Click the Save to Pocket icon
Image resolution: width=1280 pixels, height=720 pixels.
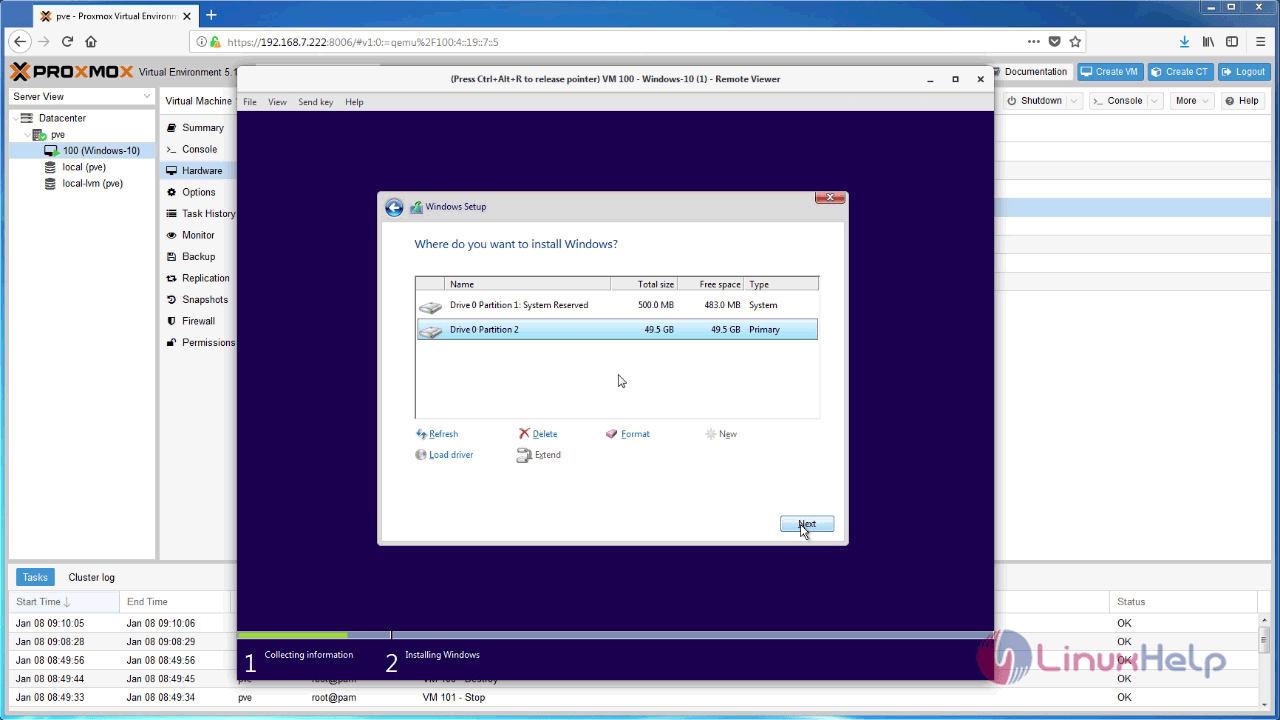pyautogui.click(x=1055, y=42)
